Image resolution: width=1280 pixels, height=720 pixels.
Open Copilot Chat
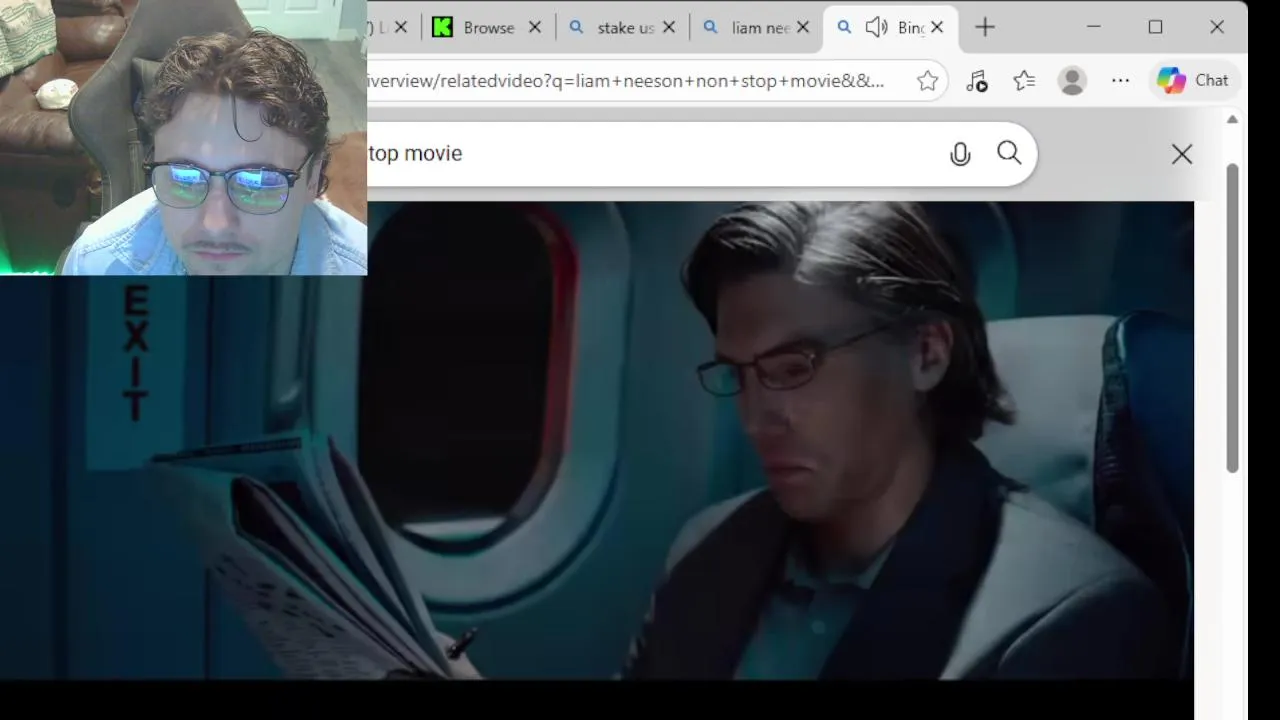point(1193,81)
